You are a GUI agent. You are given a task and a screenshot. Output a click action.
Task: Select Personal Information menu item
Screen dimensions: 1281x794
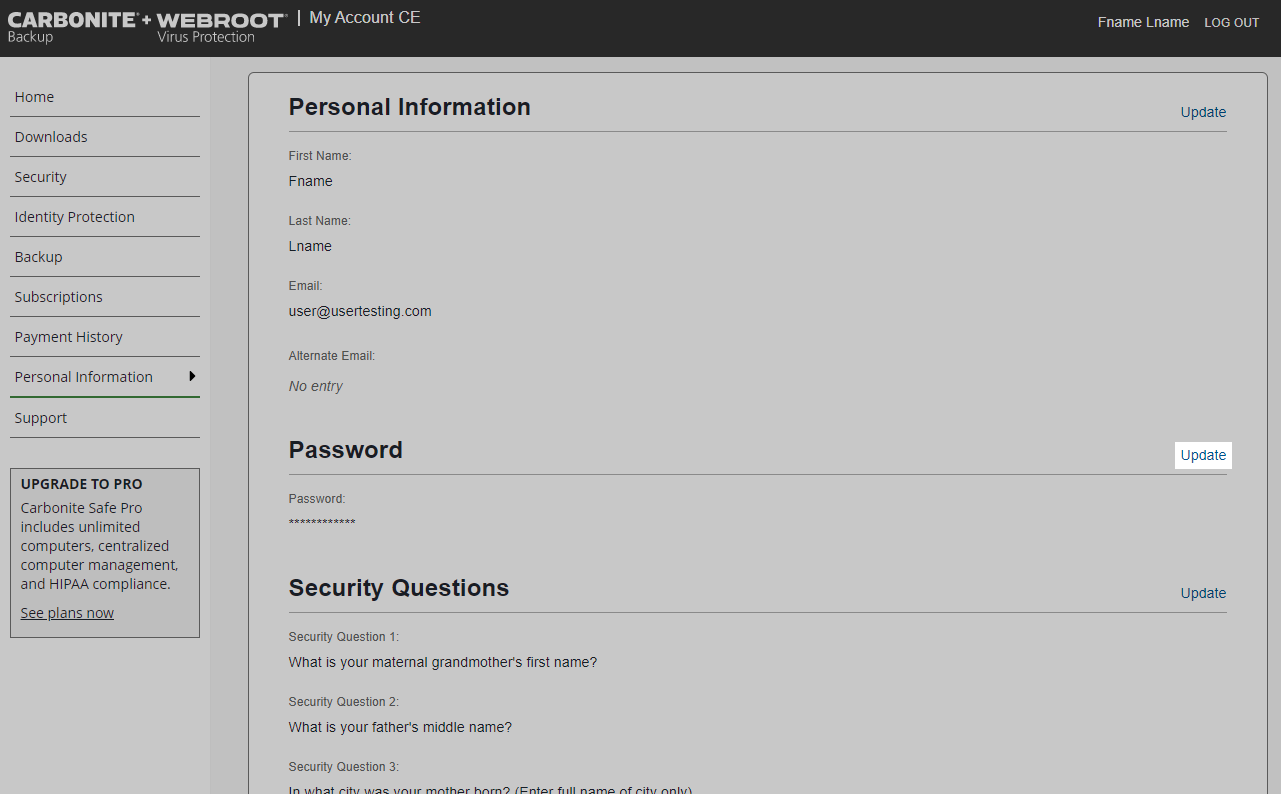point(84,377)
